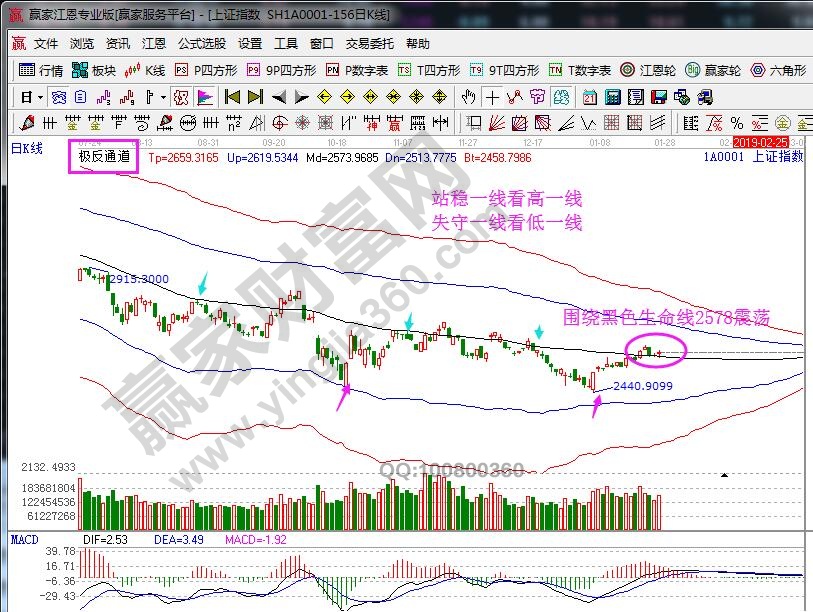Toggle the colored flag chart button

point(204,97)
